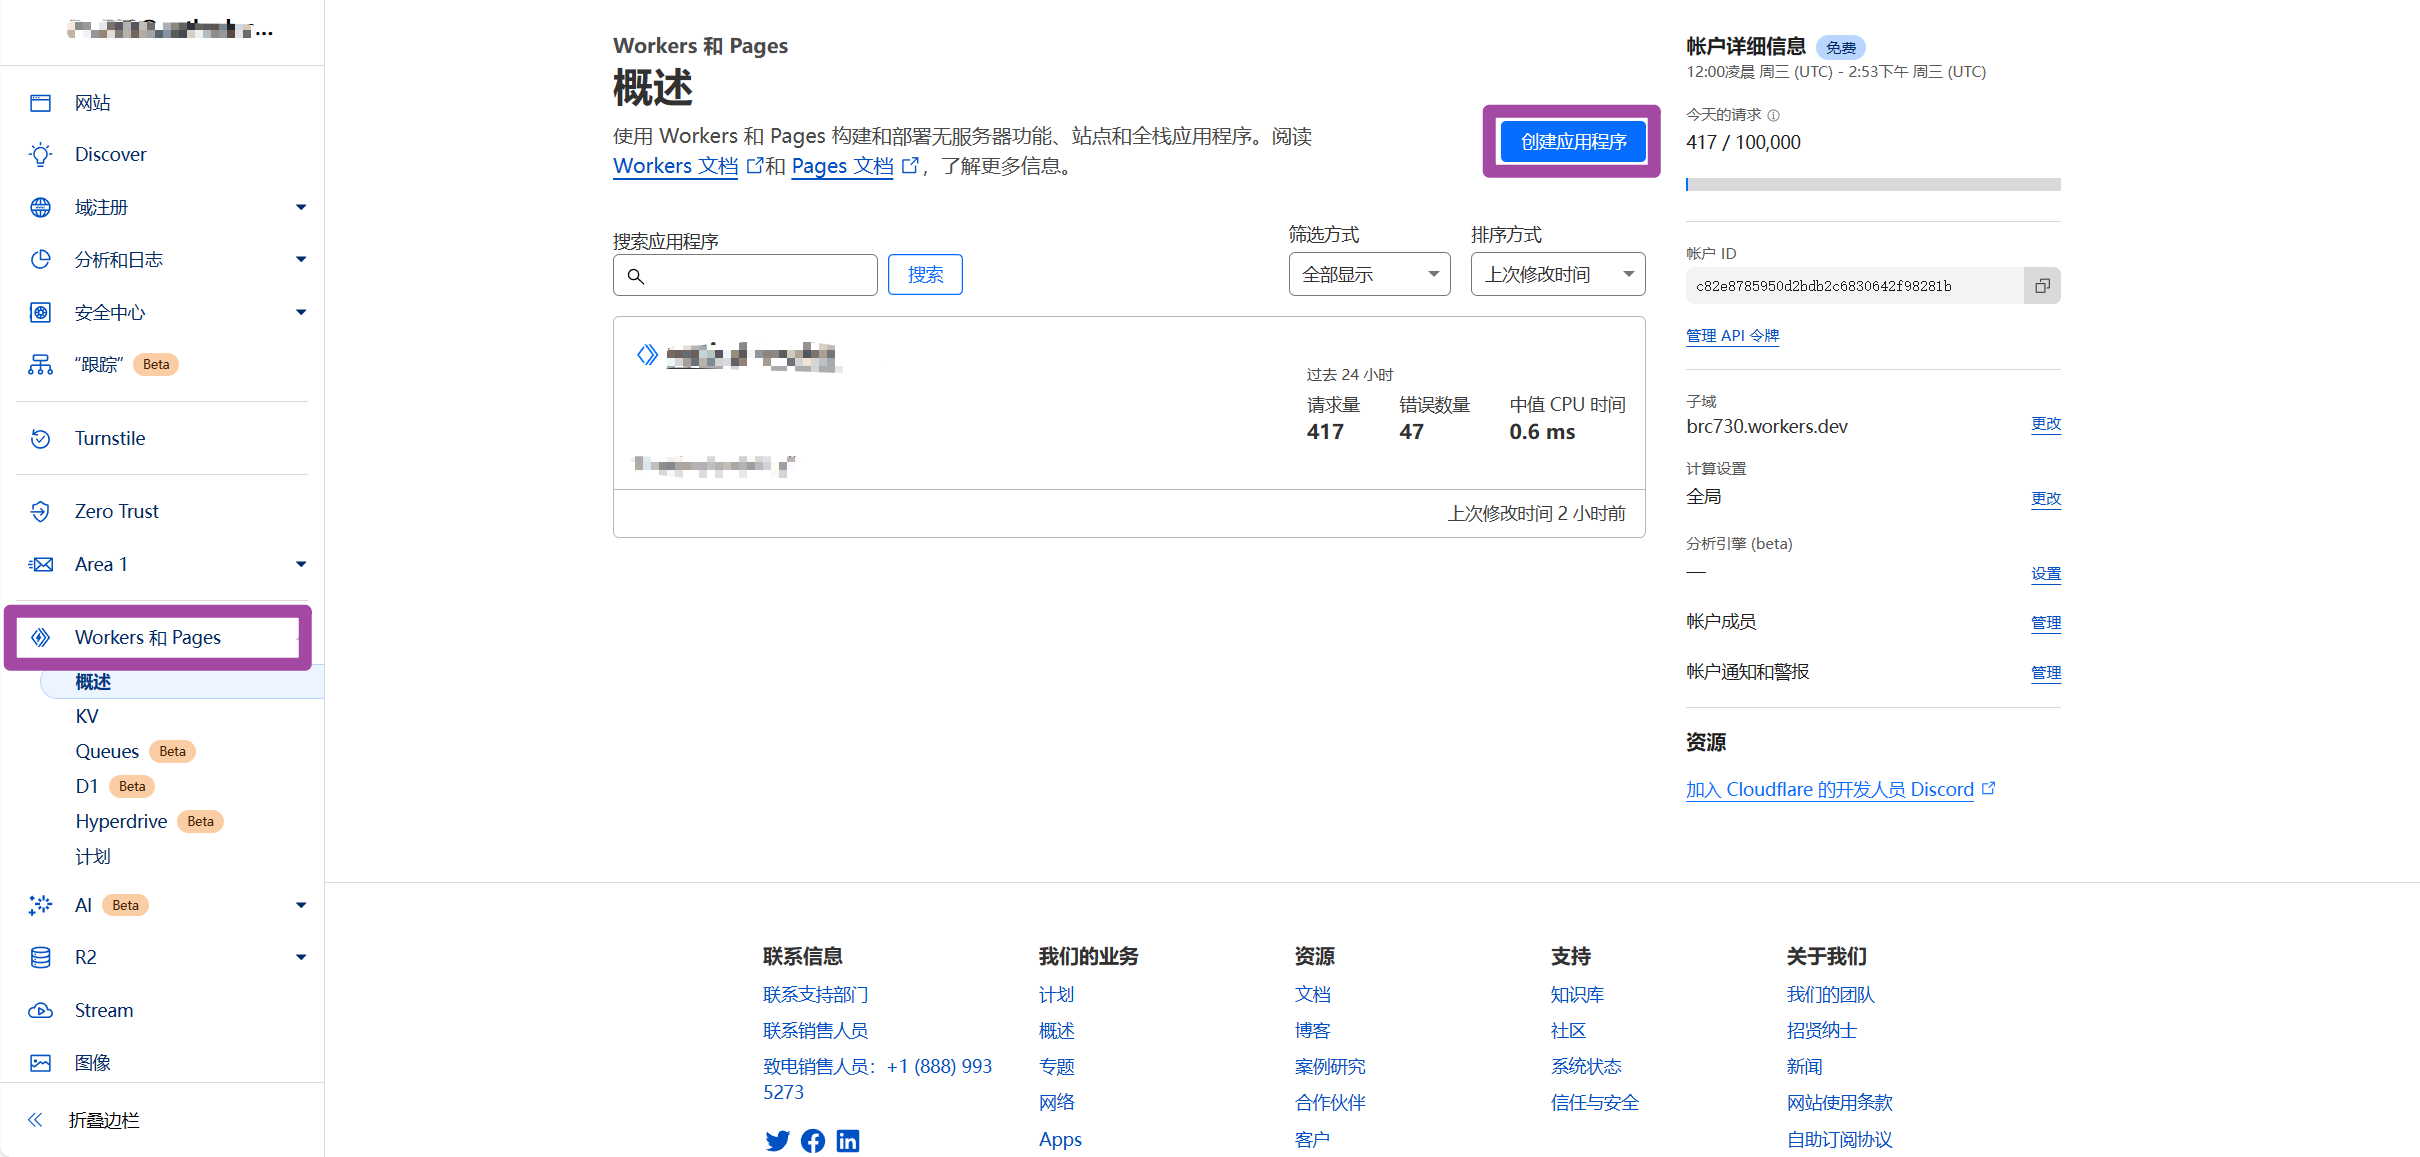Viewport: 2420px width, 1157px height.
Task: Open the 筛选方式 全部显示 dropdown
Action: click(1369, 274)
